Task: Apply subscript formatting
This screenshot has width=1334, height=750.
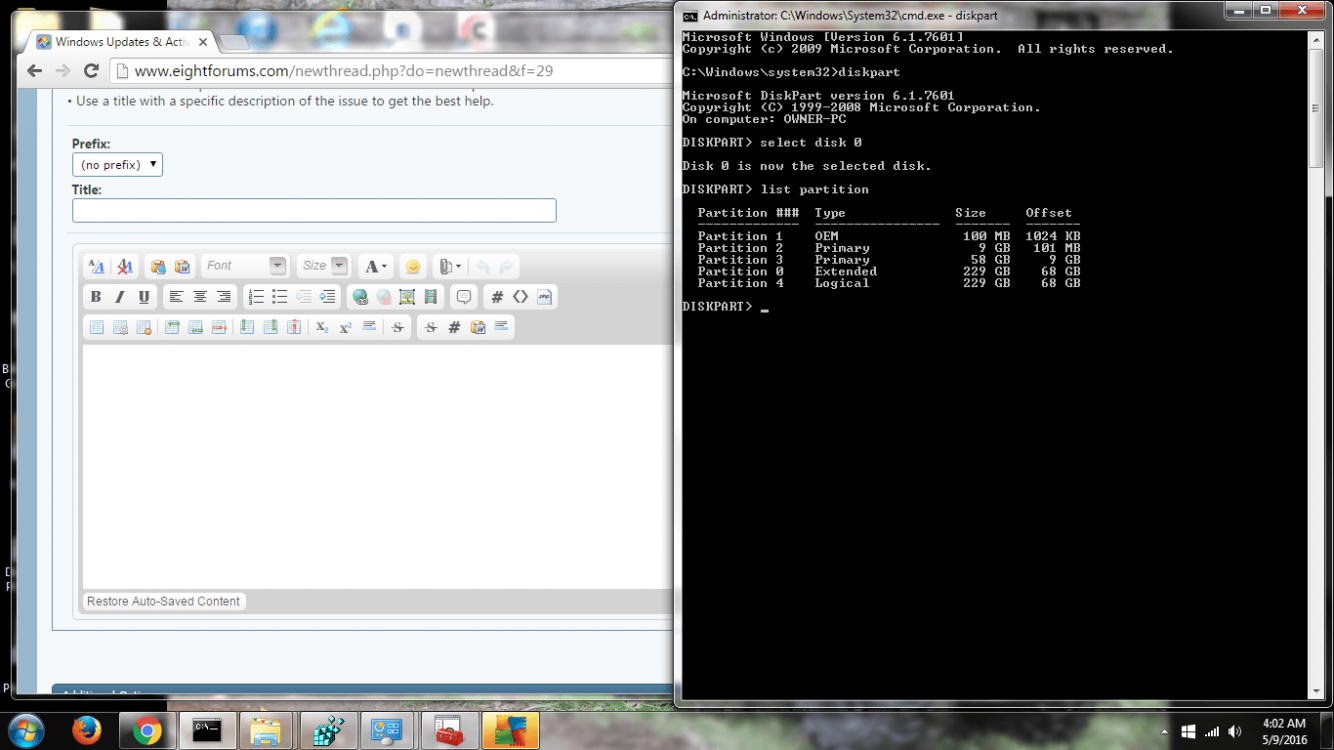Action: coord(322,327)
